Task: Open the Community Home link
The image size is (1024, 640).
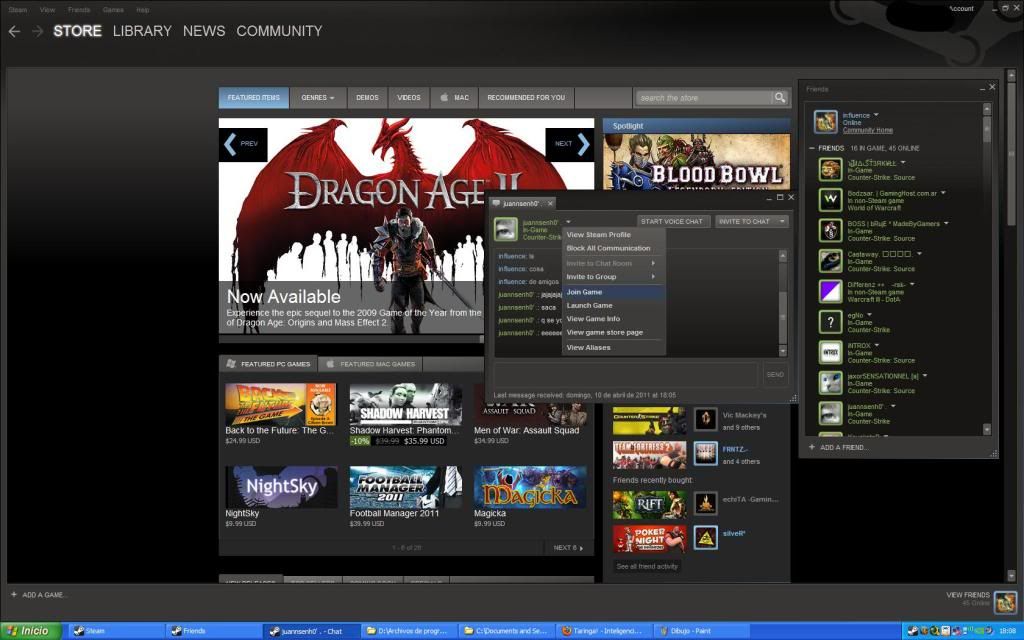Action: (867, 130)
